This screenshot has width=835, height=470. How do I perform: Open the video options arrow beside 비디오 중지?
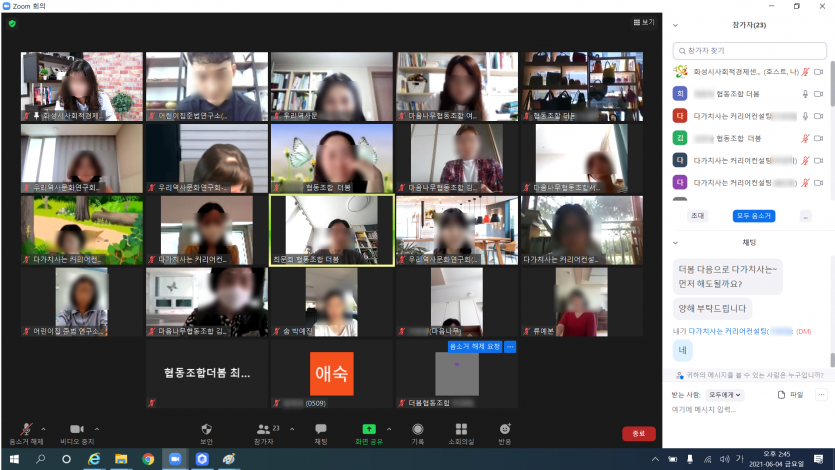click(97, 429)
